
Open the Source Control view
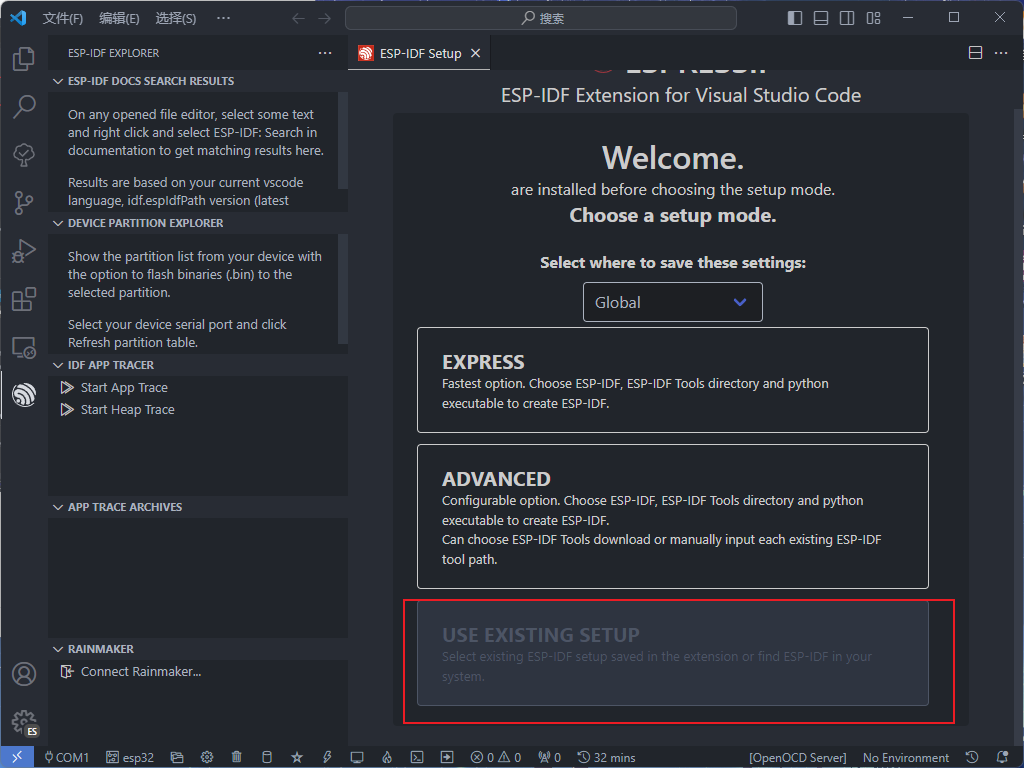[24, 203]
